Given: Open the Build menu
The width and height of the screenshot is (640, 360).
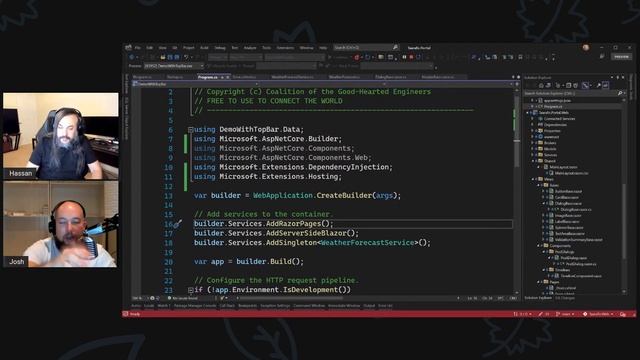Looking at the screenshot, I should click(204, 48).
